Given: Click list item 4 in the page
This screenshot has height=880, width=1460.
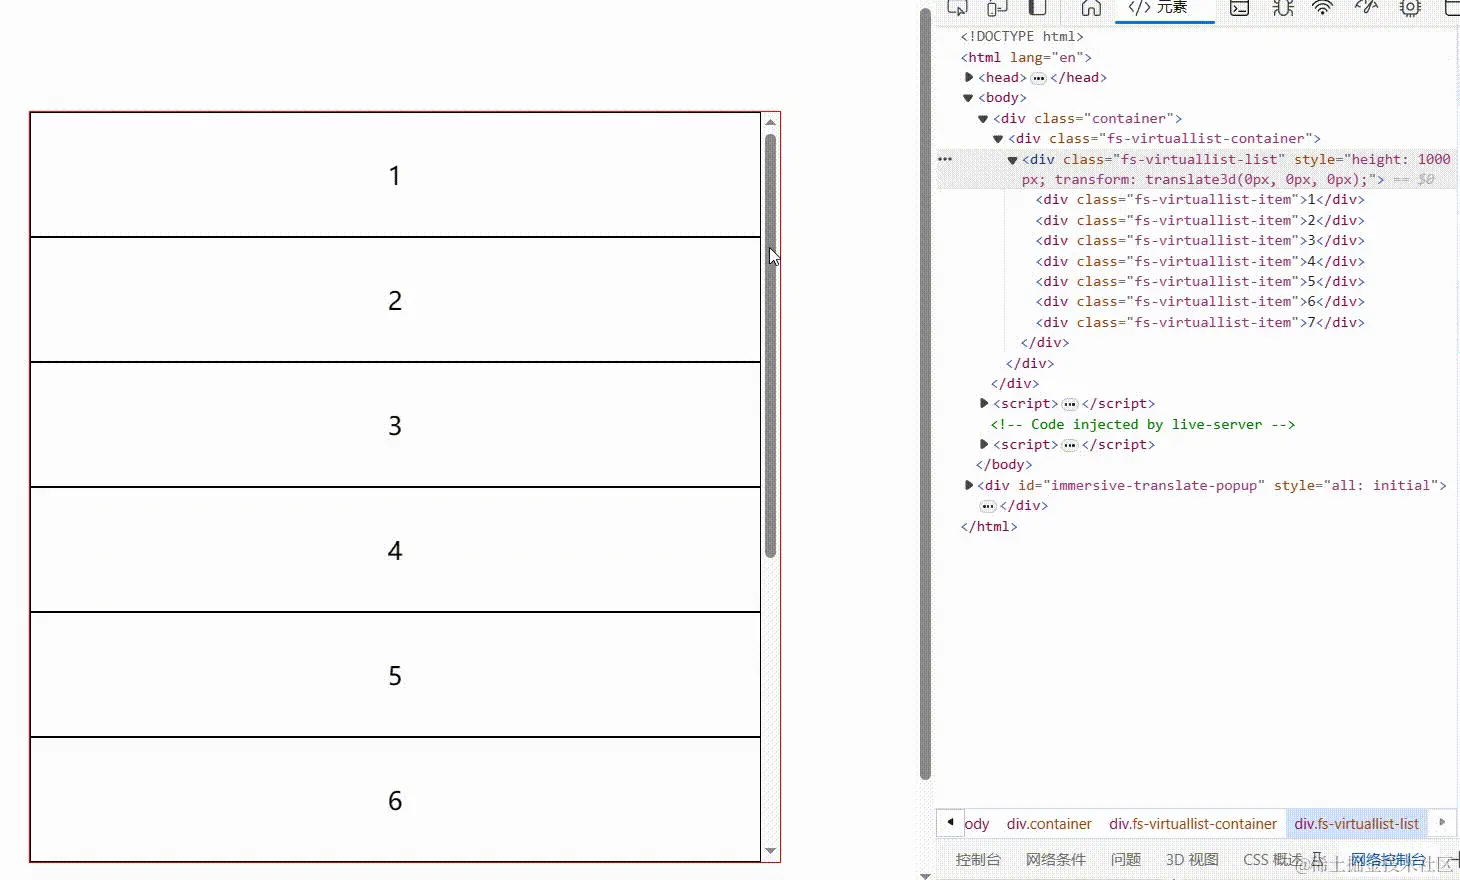Looking at the screenshot, I should [x=395, y=550].
